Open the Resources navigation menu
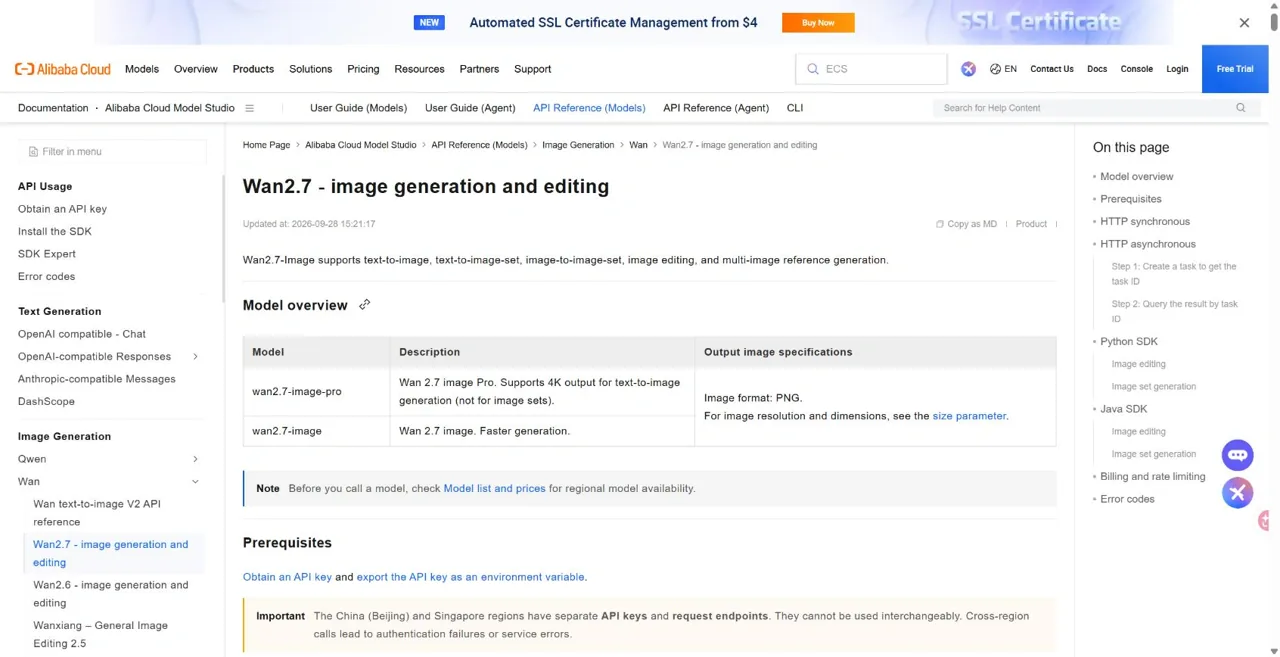1280x657 pixels. click(x=419, y=69)
